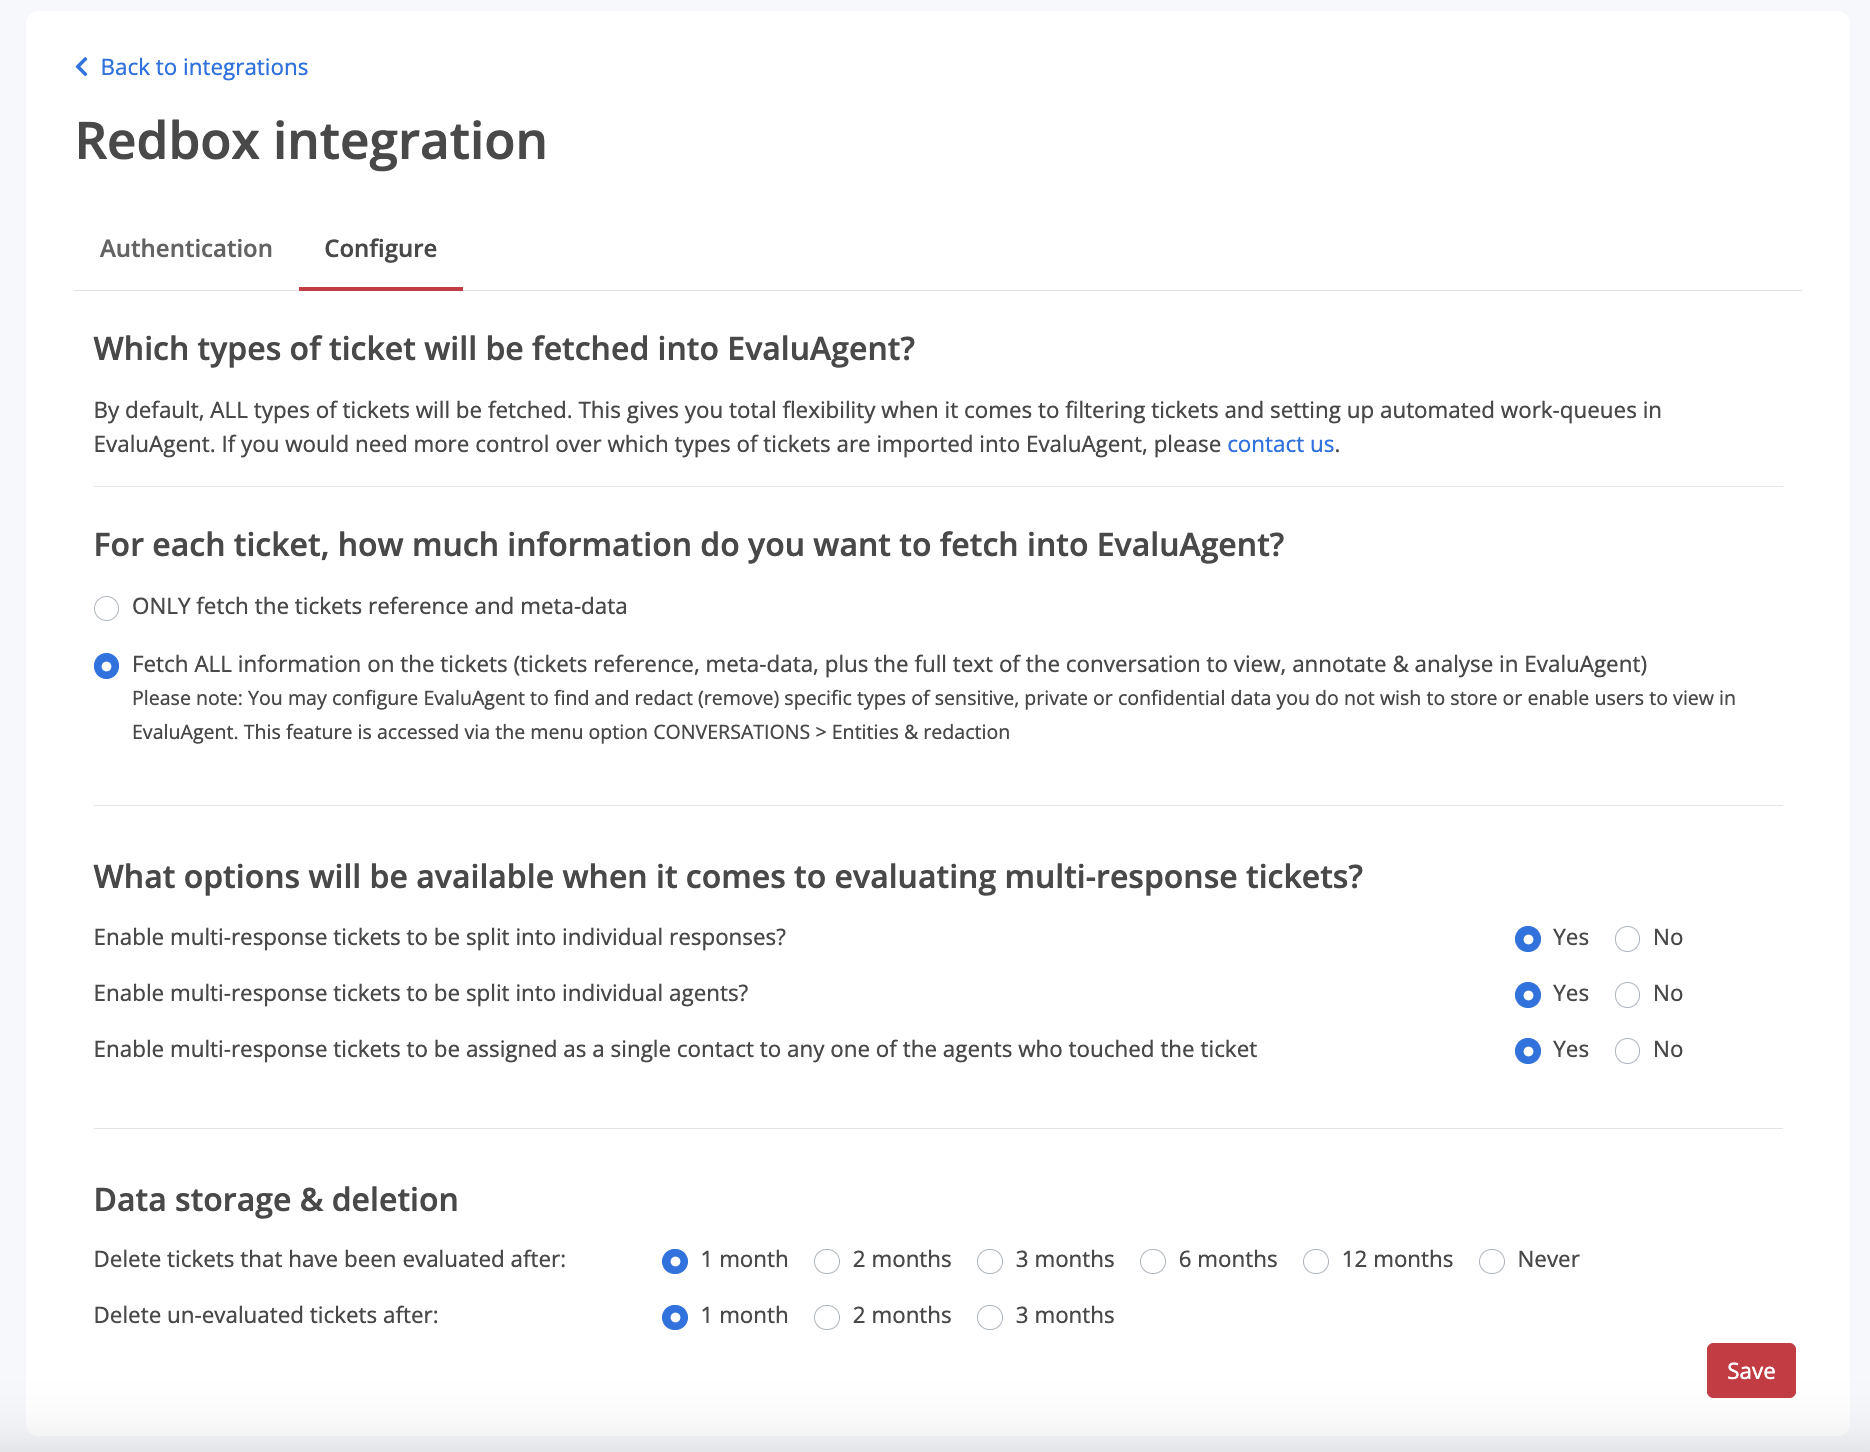Click the back chevron arrow icon
The image size is (1870, 1452).
pos(82,67)
